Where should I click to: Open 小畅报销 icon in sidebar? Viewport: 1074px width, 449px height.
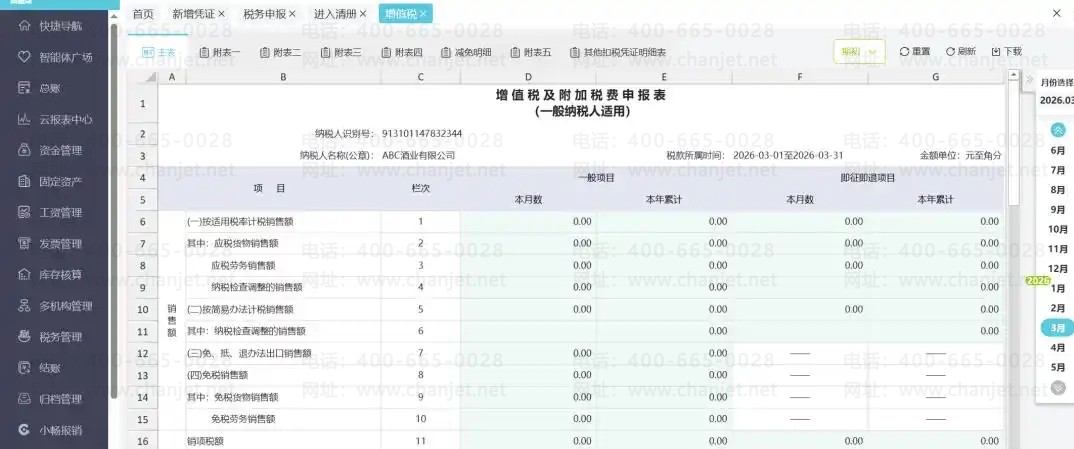click(24, 431)
